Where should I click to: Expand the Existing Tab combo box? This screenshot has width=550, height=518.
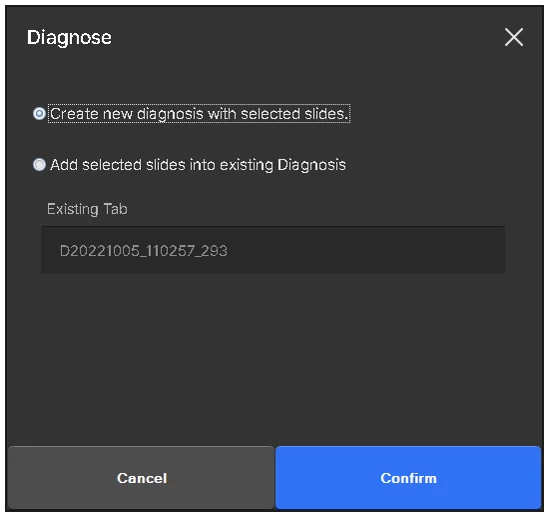tap(273, 250)
